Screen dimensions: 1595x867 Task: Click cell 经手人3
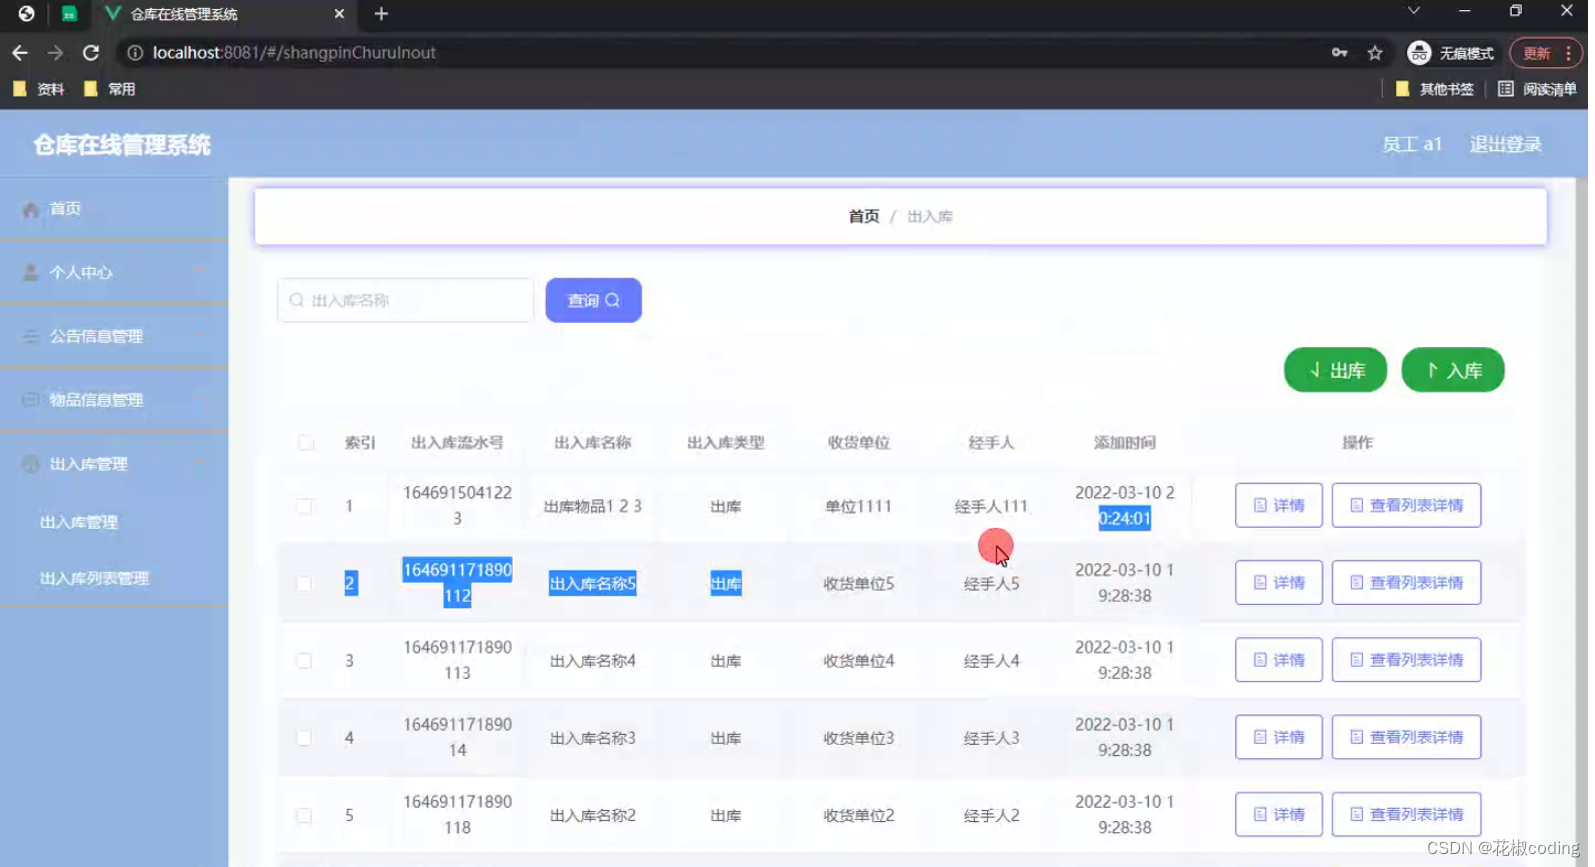(x=991, y=738)
